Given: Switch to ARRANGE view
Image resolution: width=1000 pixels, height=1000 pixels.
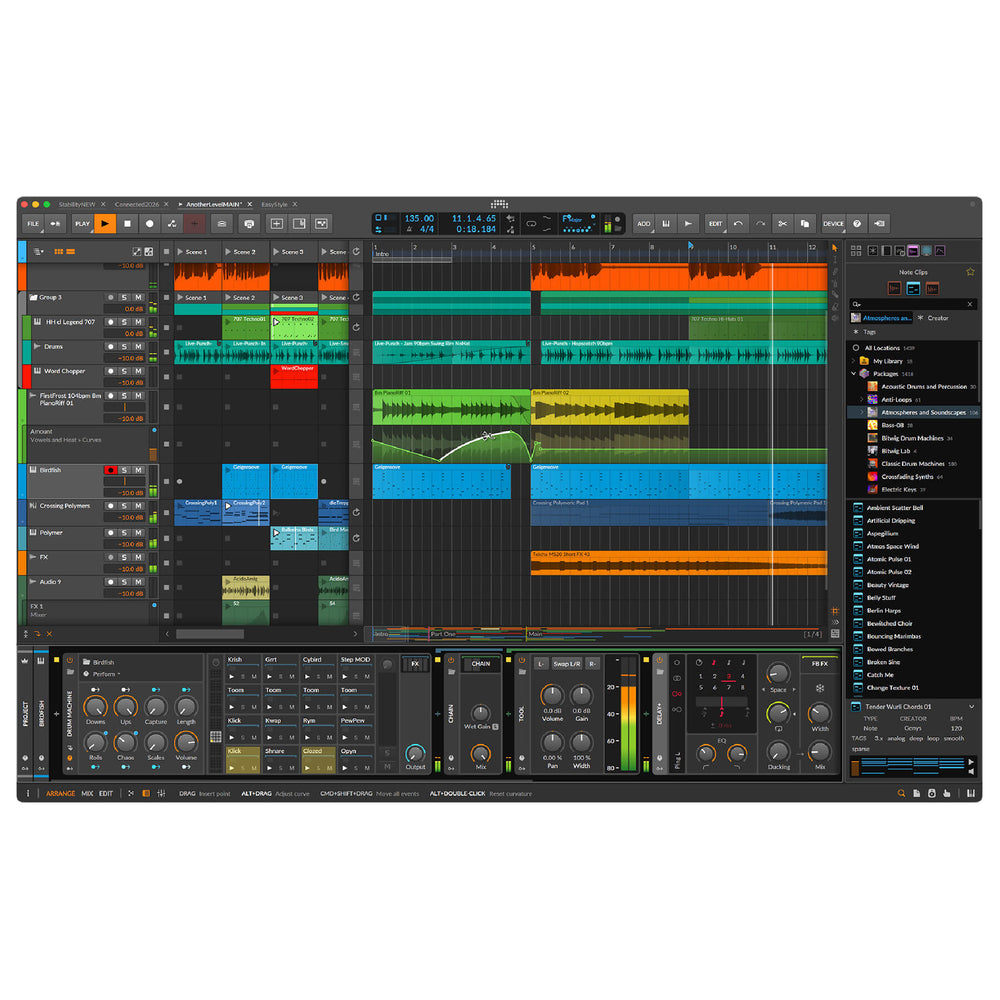Looking at the screenshot, I should [x=61, y=794].
